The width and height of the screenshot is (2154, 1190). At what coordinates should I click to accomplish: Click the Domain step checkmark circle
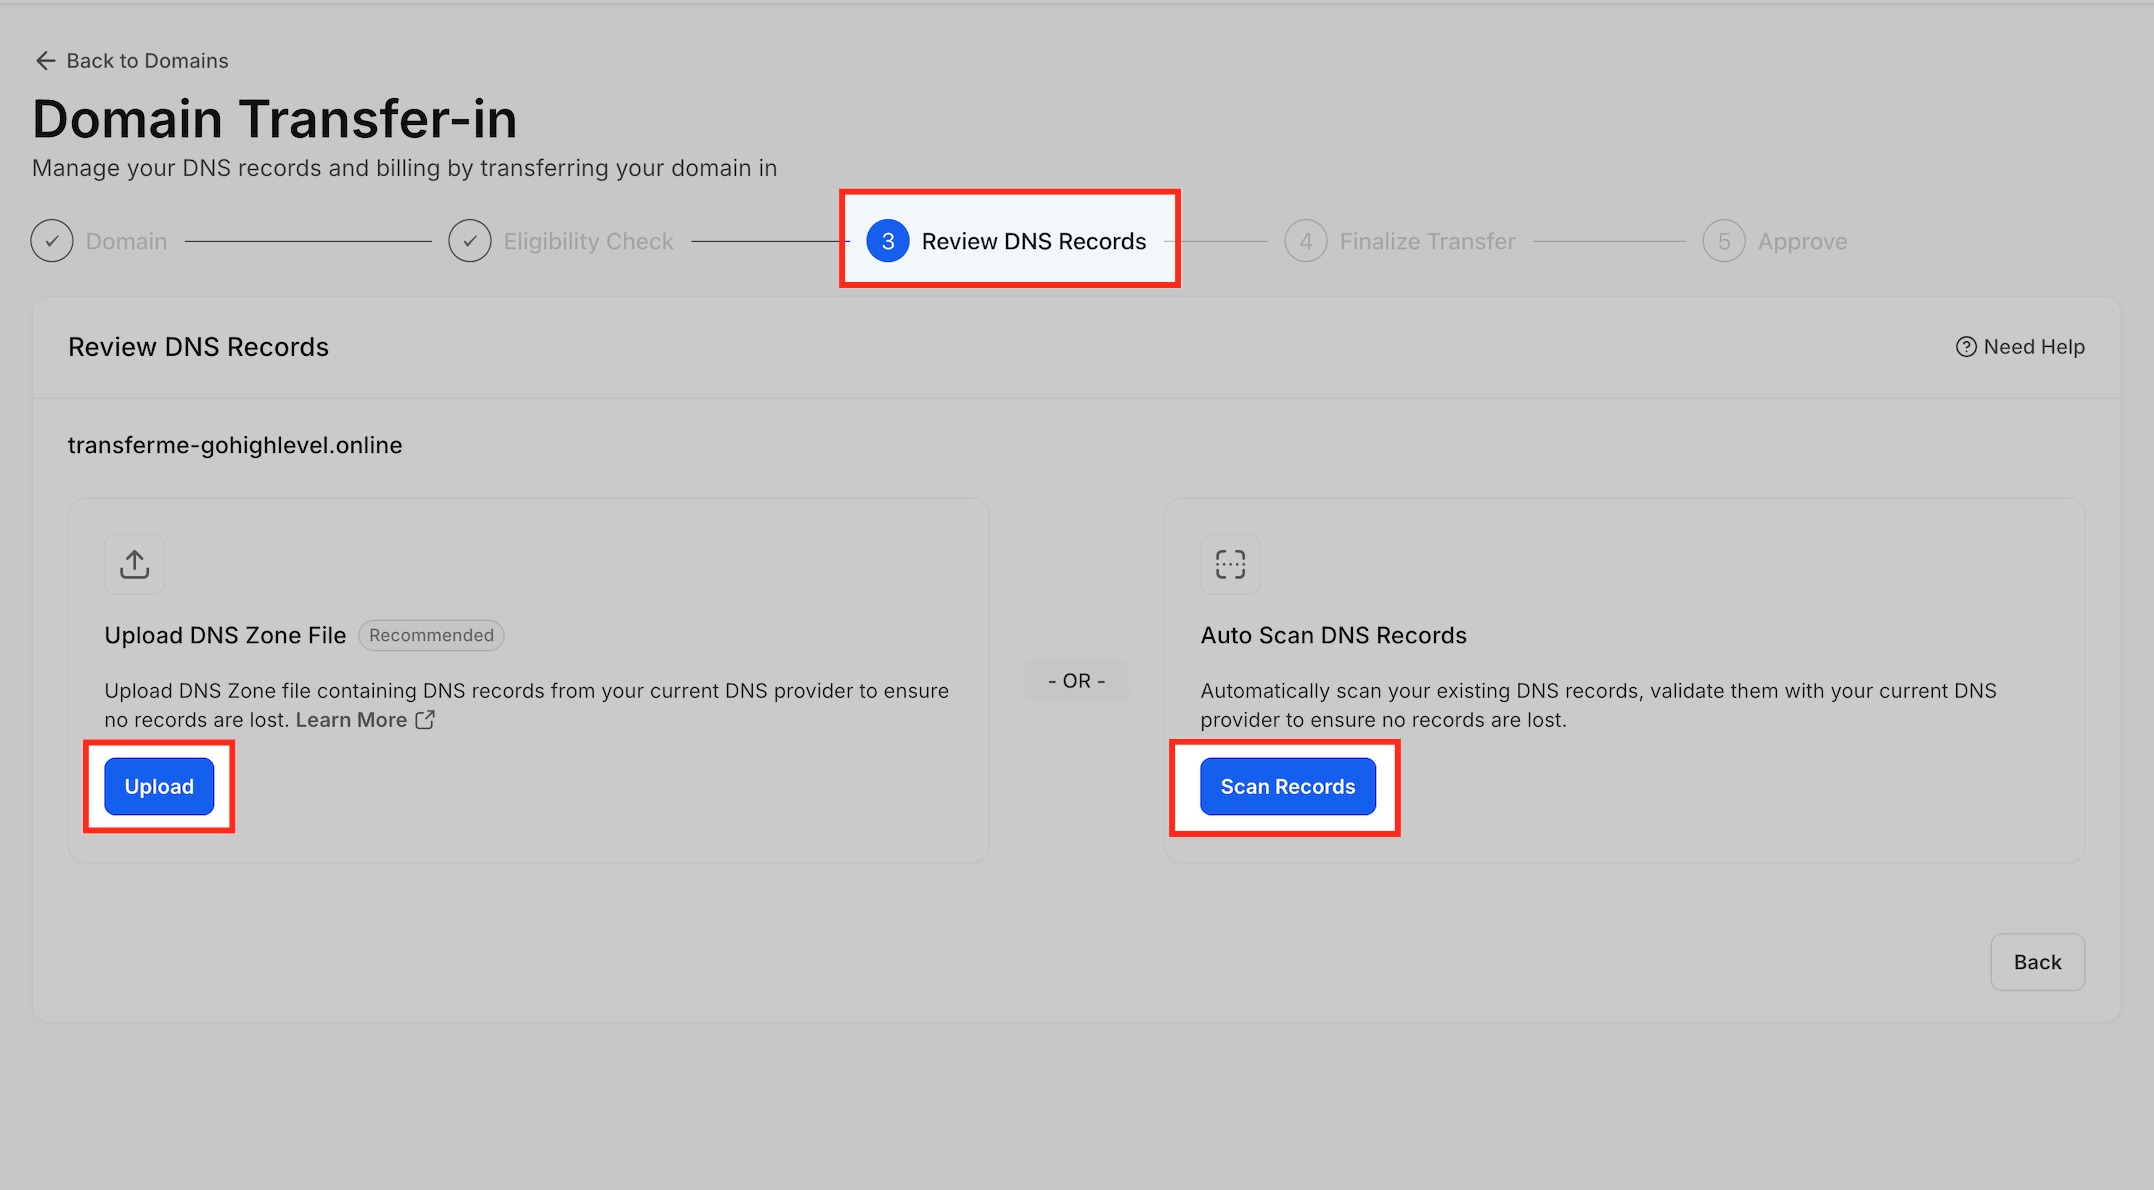coord(52,241)
